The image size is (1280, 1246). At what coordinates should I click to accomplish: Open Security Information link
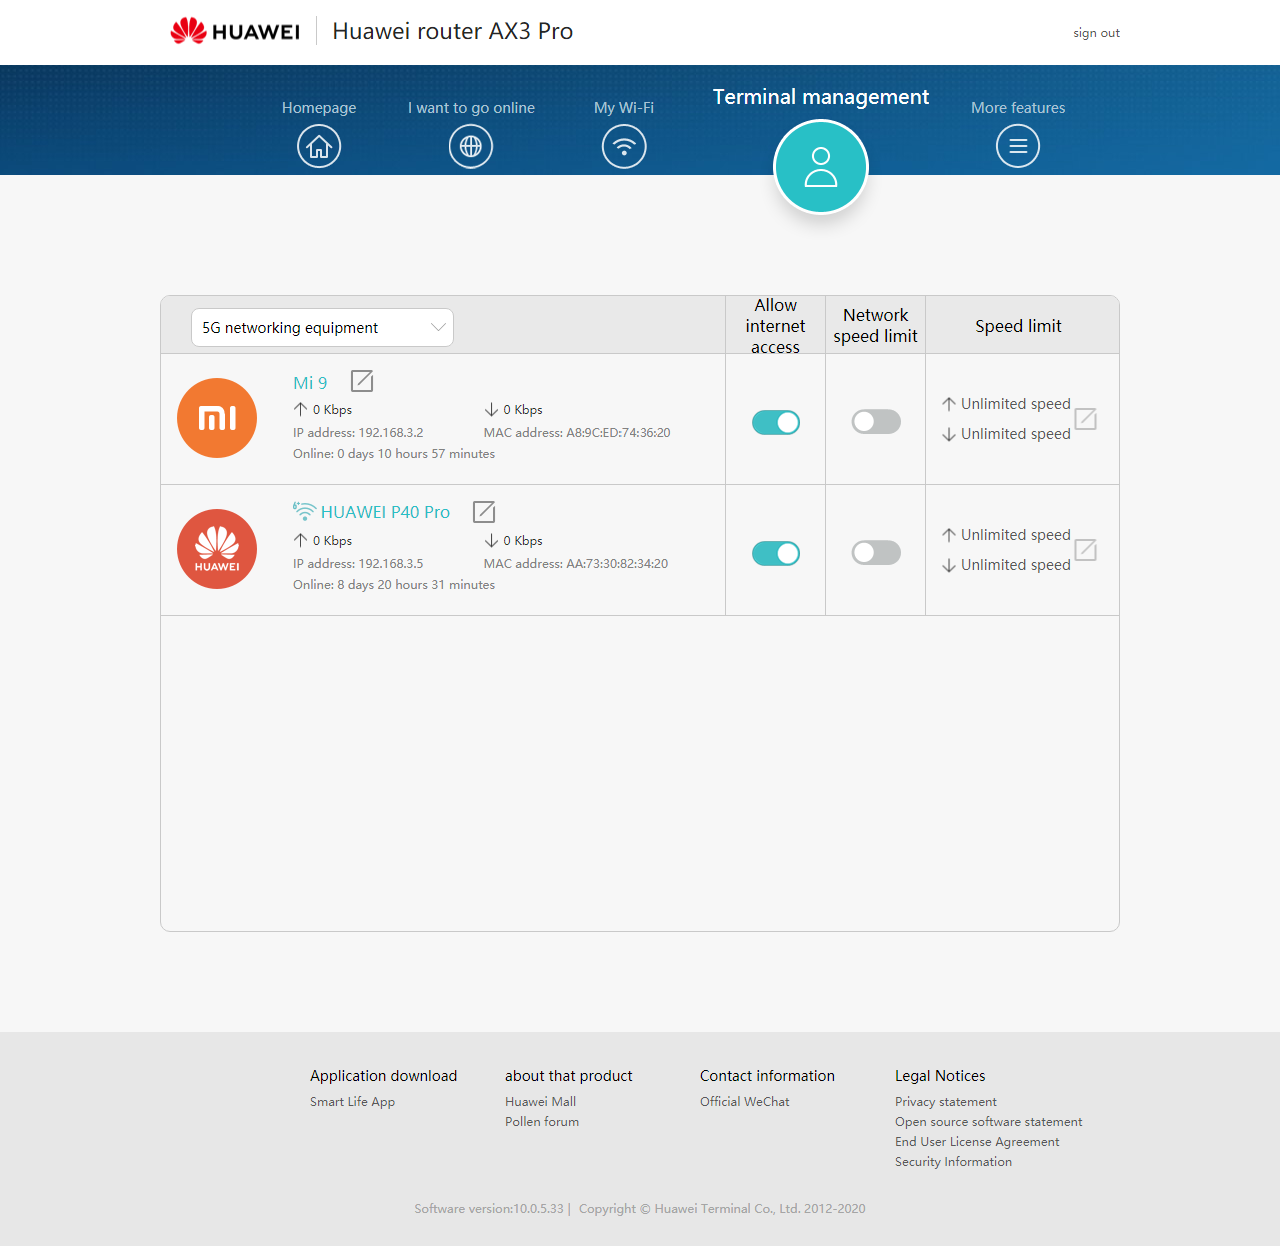[953, 1162]
